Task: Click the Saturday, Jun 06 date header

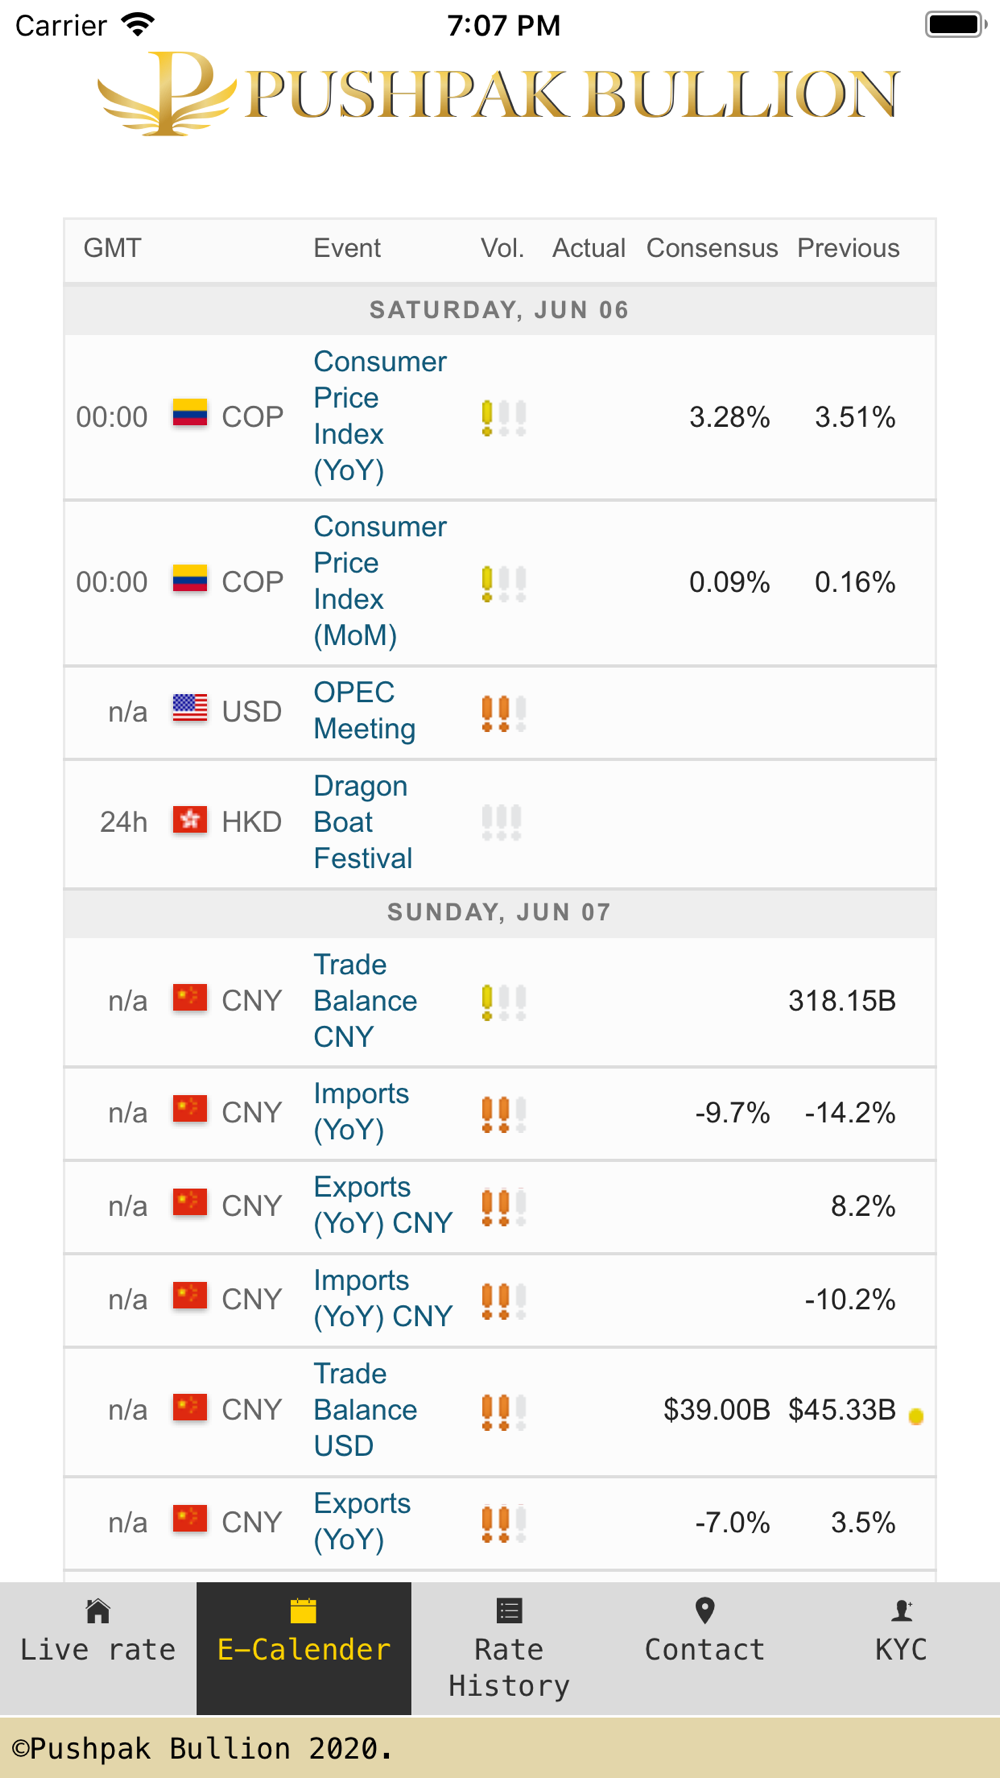Action: (x=500, y=310)
